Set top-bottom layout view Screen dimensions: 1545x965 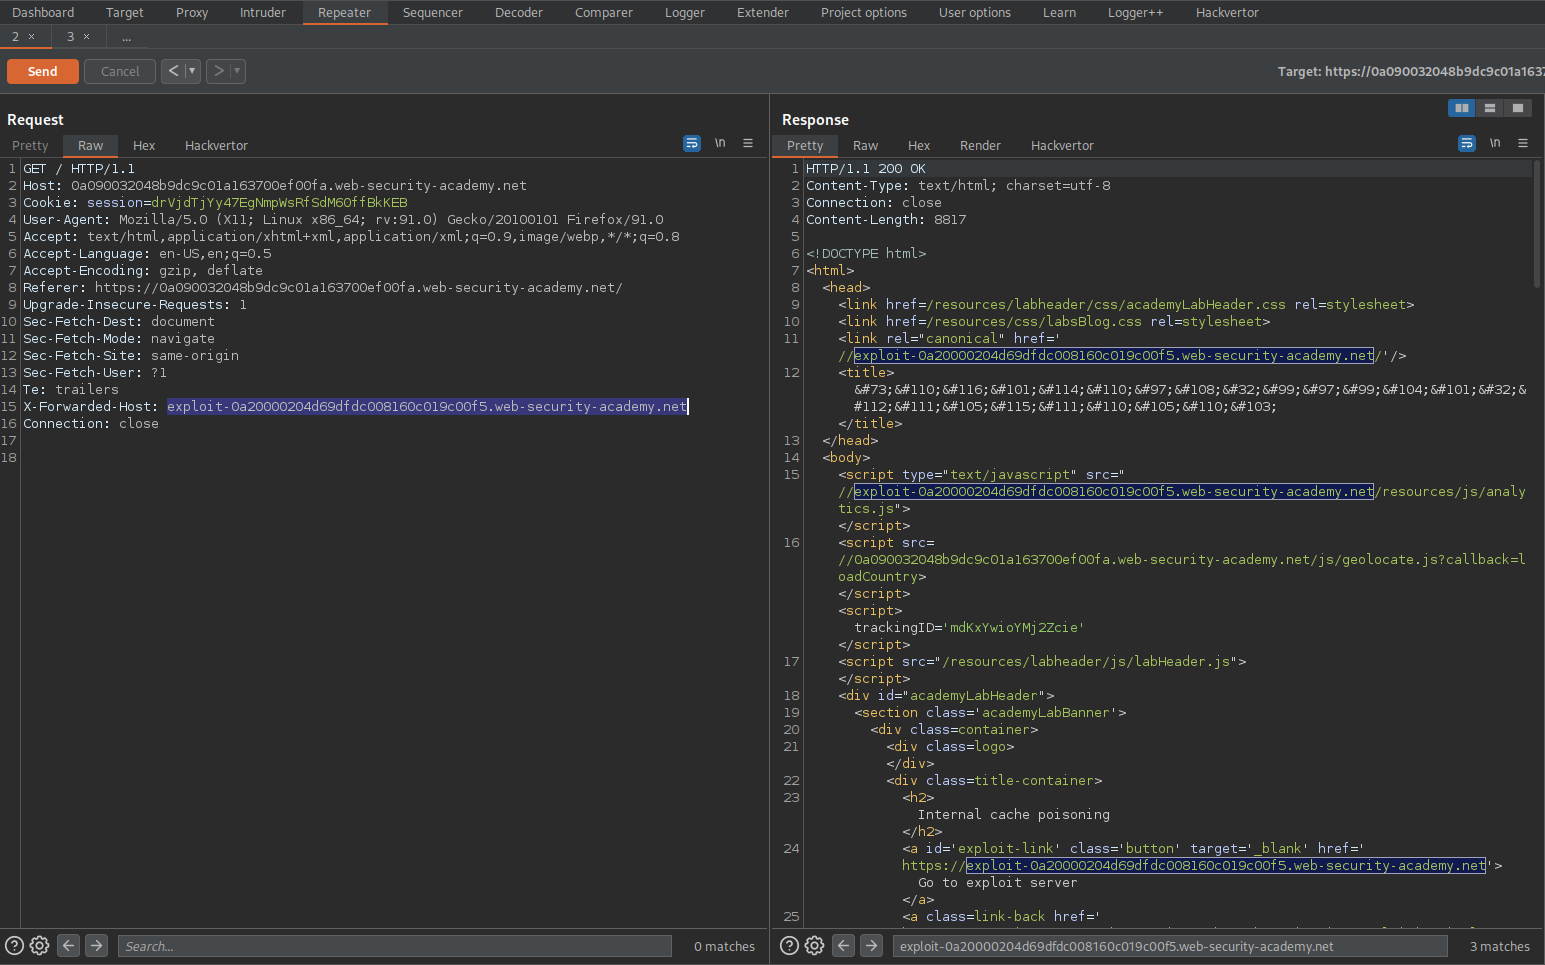(1490, 108)
